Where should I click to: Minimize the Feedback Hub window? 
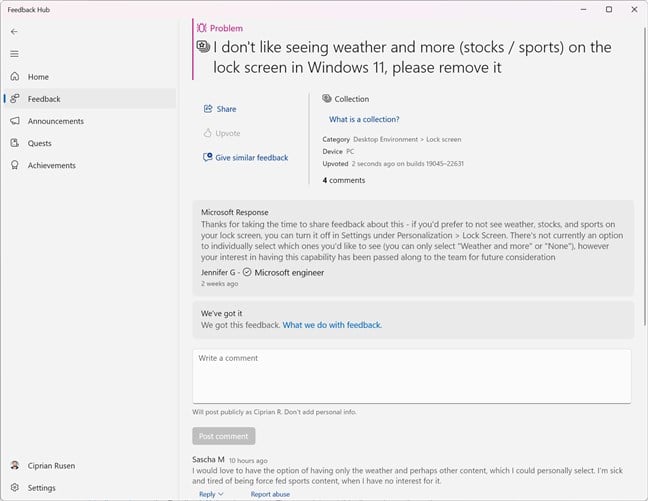(x=584, y=9)
